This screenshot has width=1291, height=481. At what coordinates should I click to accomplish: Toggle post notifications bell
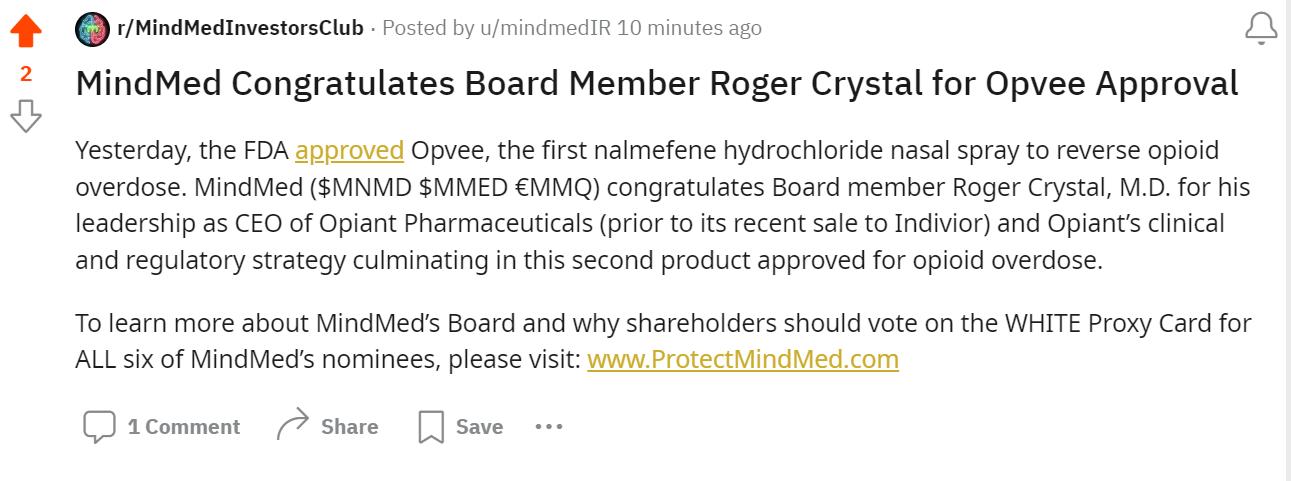click(x=1261, y=30)
